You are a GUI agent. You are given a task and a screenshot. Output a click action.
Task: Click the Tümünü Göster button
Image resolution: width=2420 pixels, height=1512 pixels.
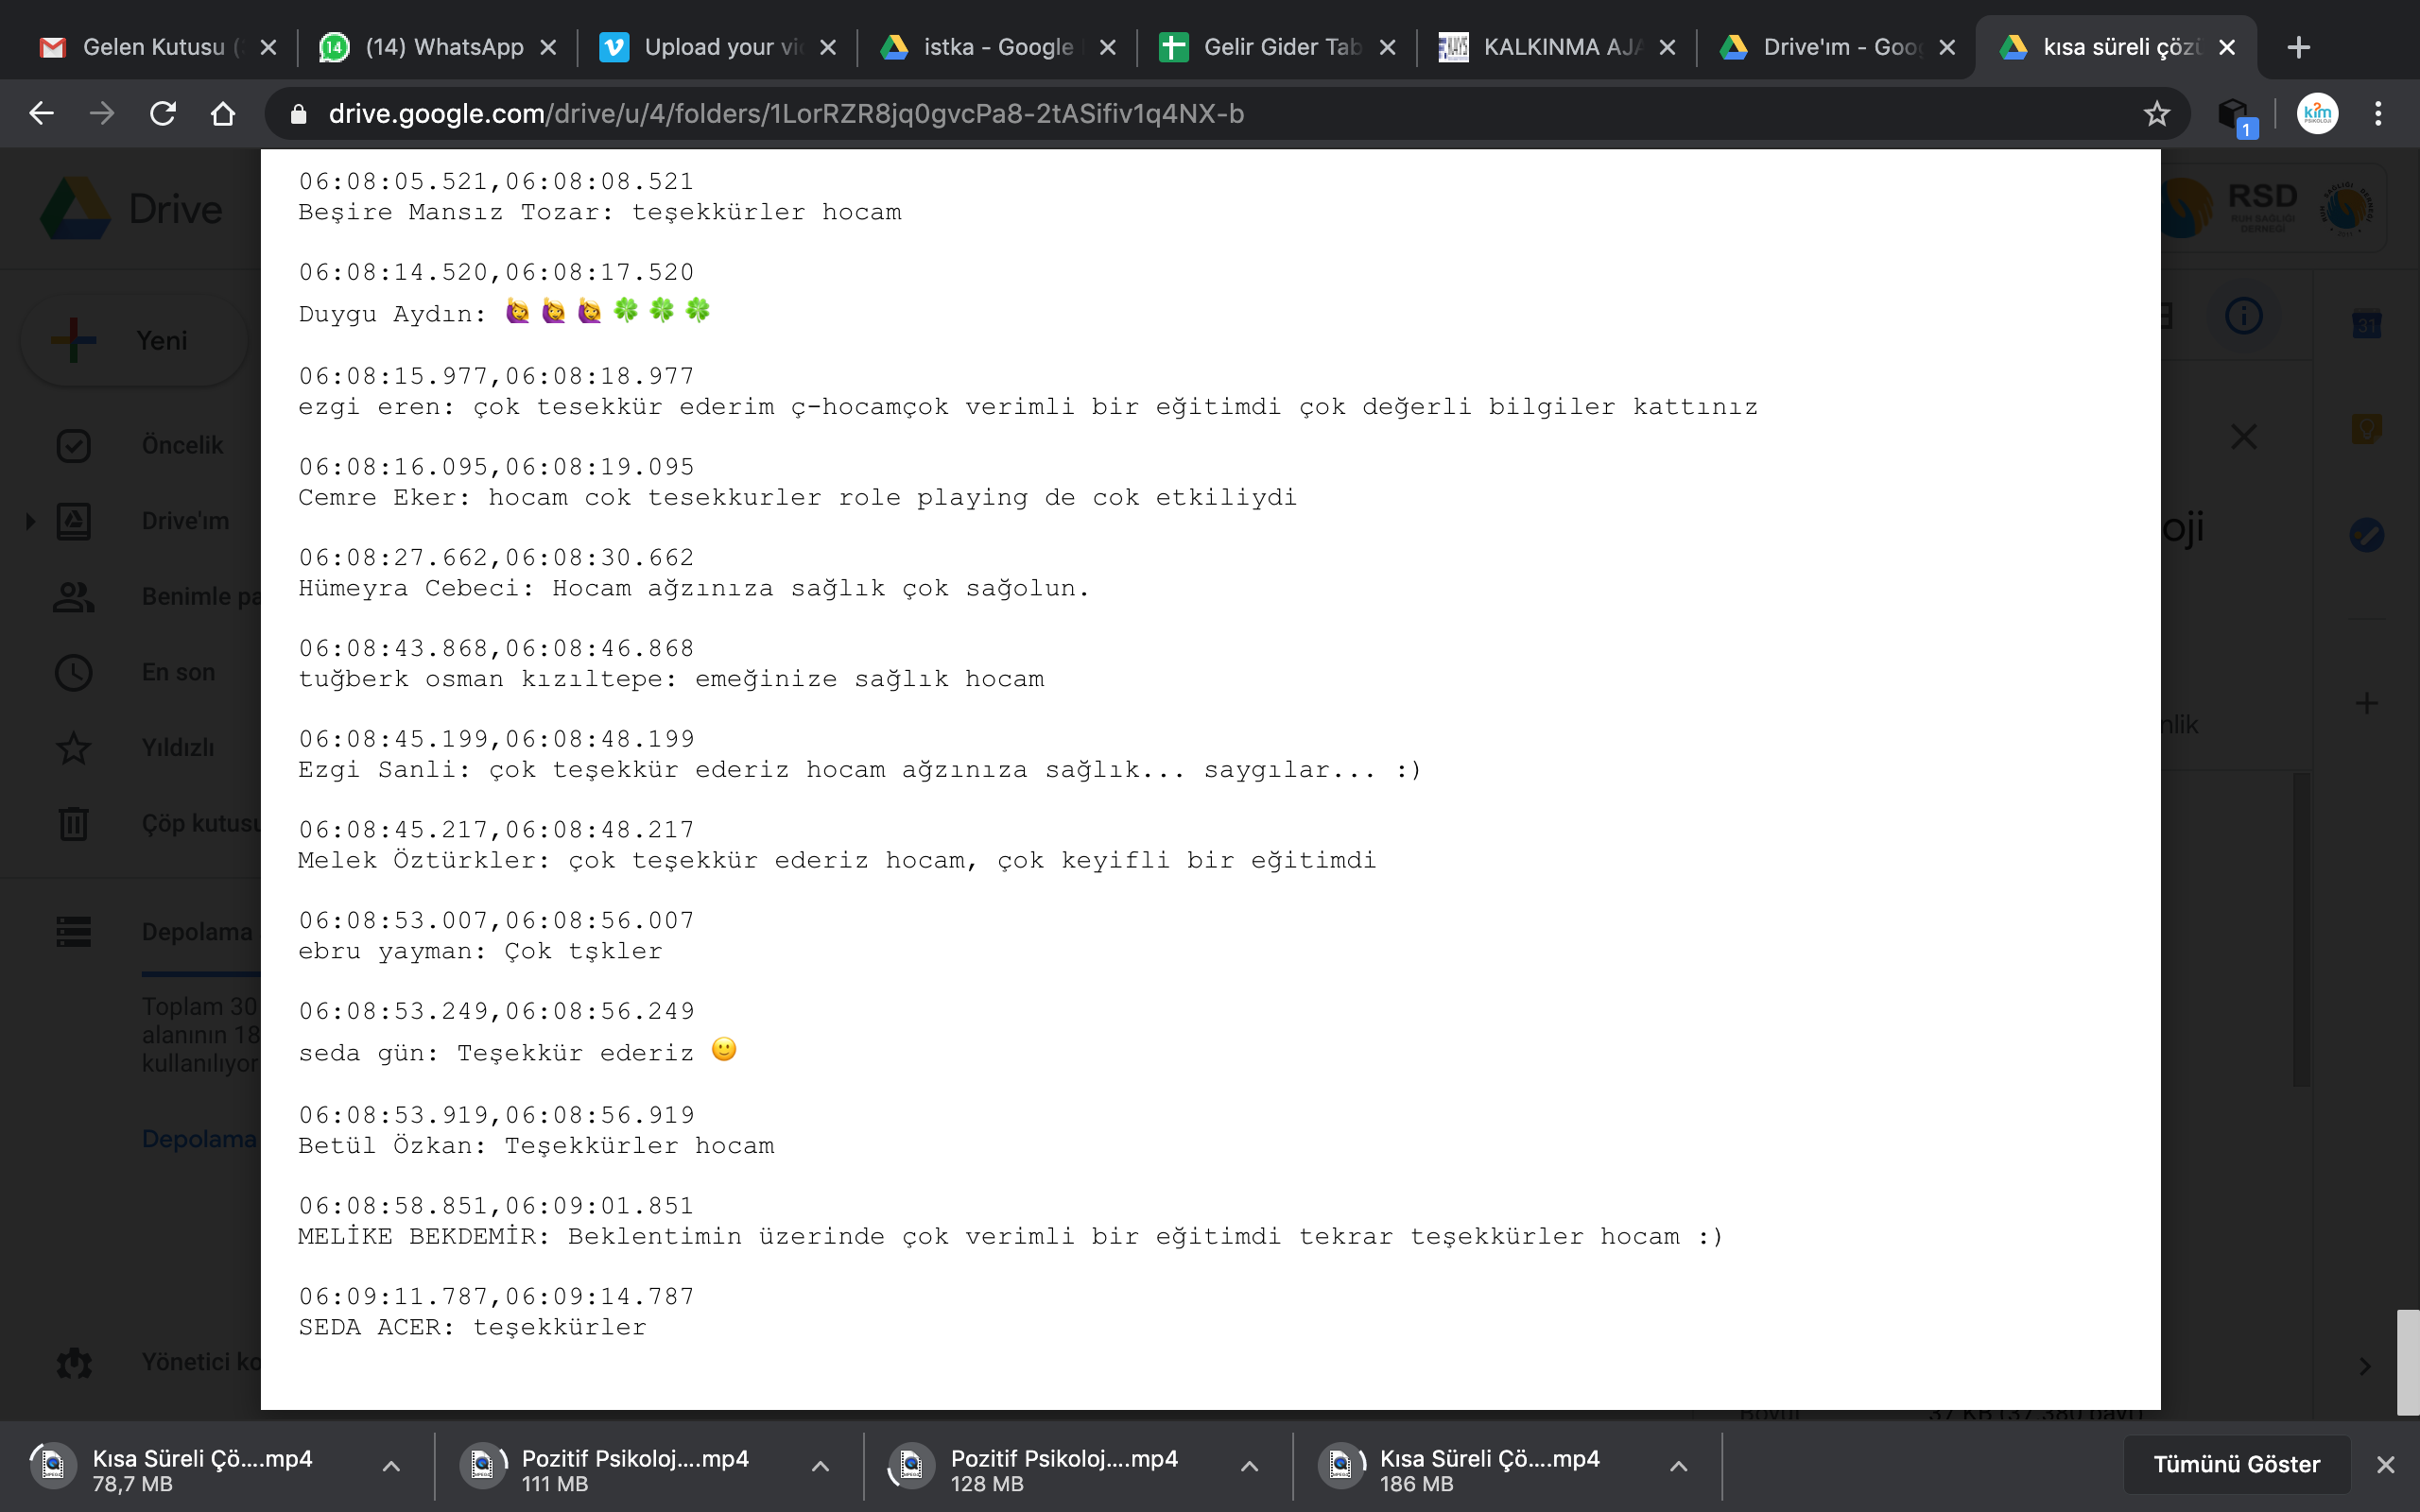click(2236, 1464)
